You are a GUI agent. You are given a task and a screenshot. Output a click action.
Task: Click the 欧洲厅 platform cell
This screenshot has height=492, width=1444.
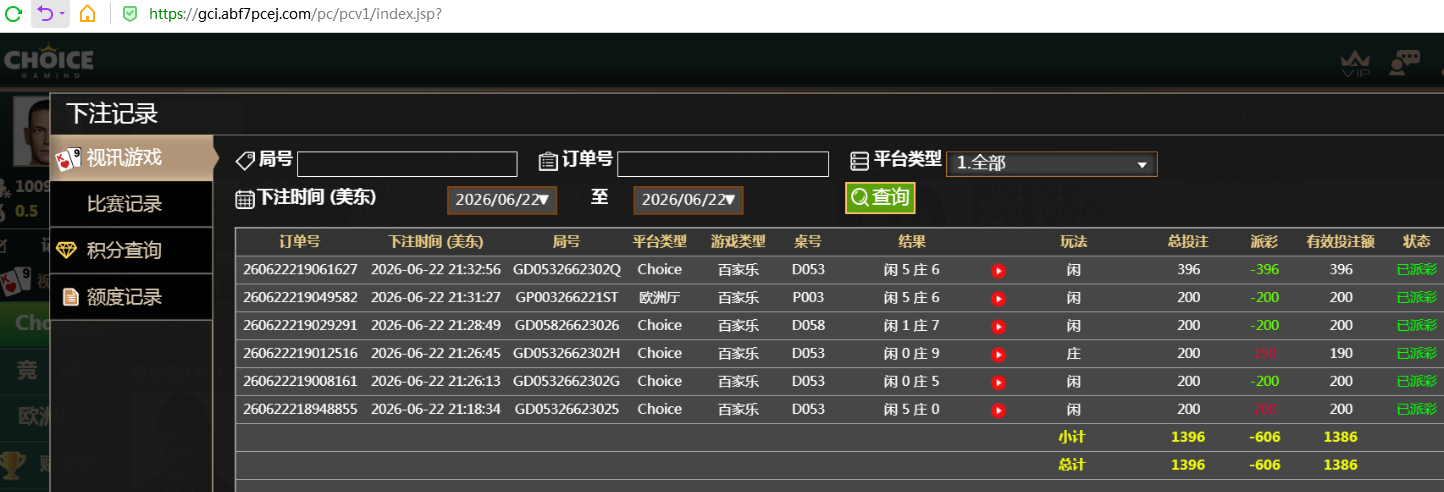pos(660,298)
